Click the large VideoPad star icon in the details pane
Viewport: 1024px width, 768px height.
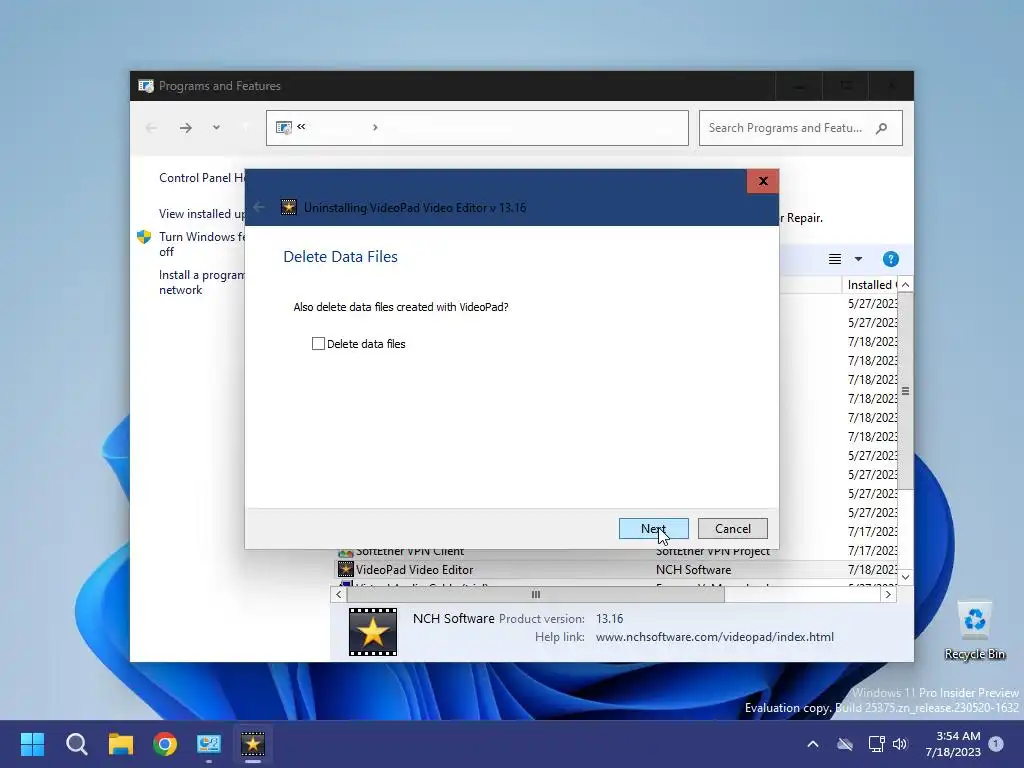click(373, 632)
